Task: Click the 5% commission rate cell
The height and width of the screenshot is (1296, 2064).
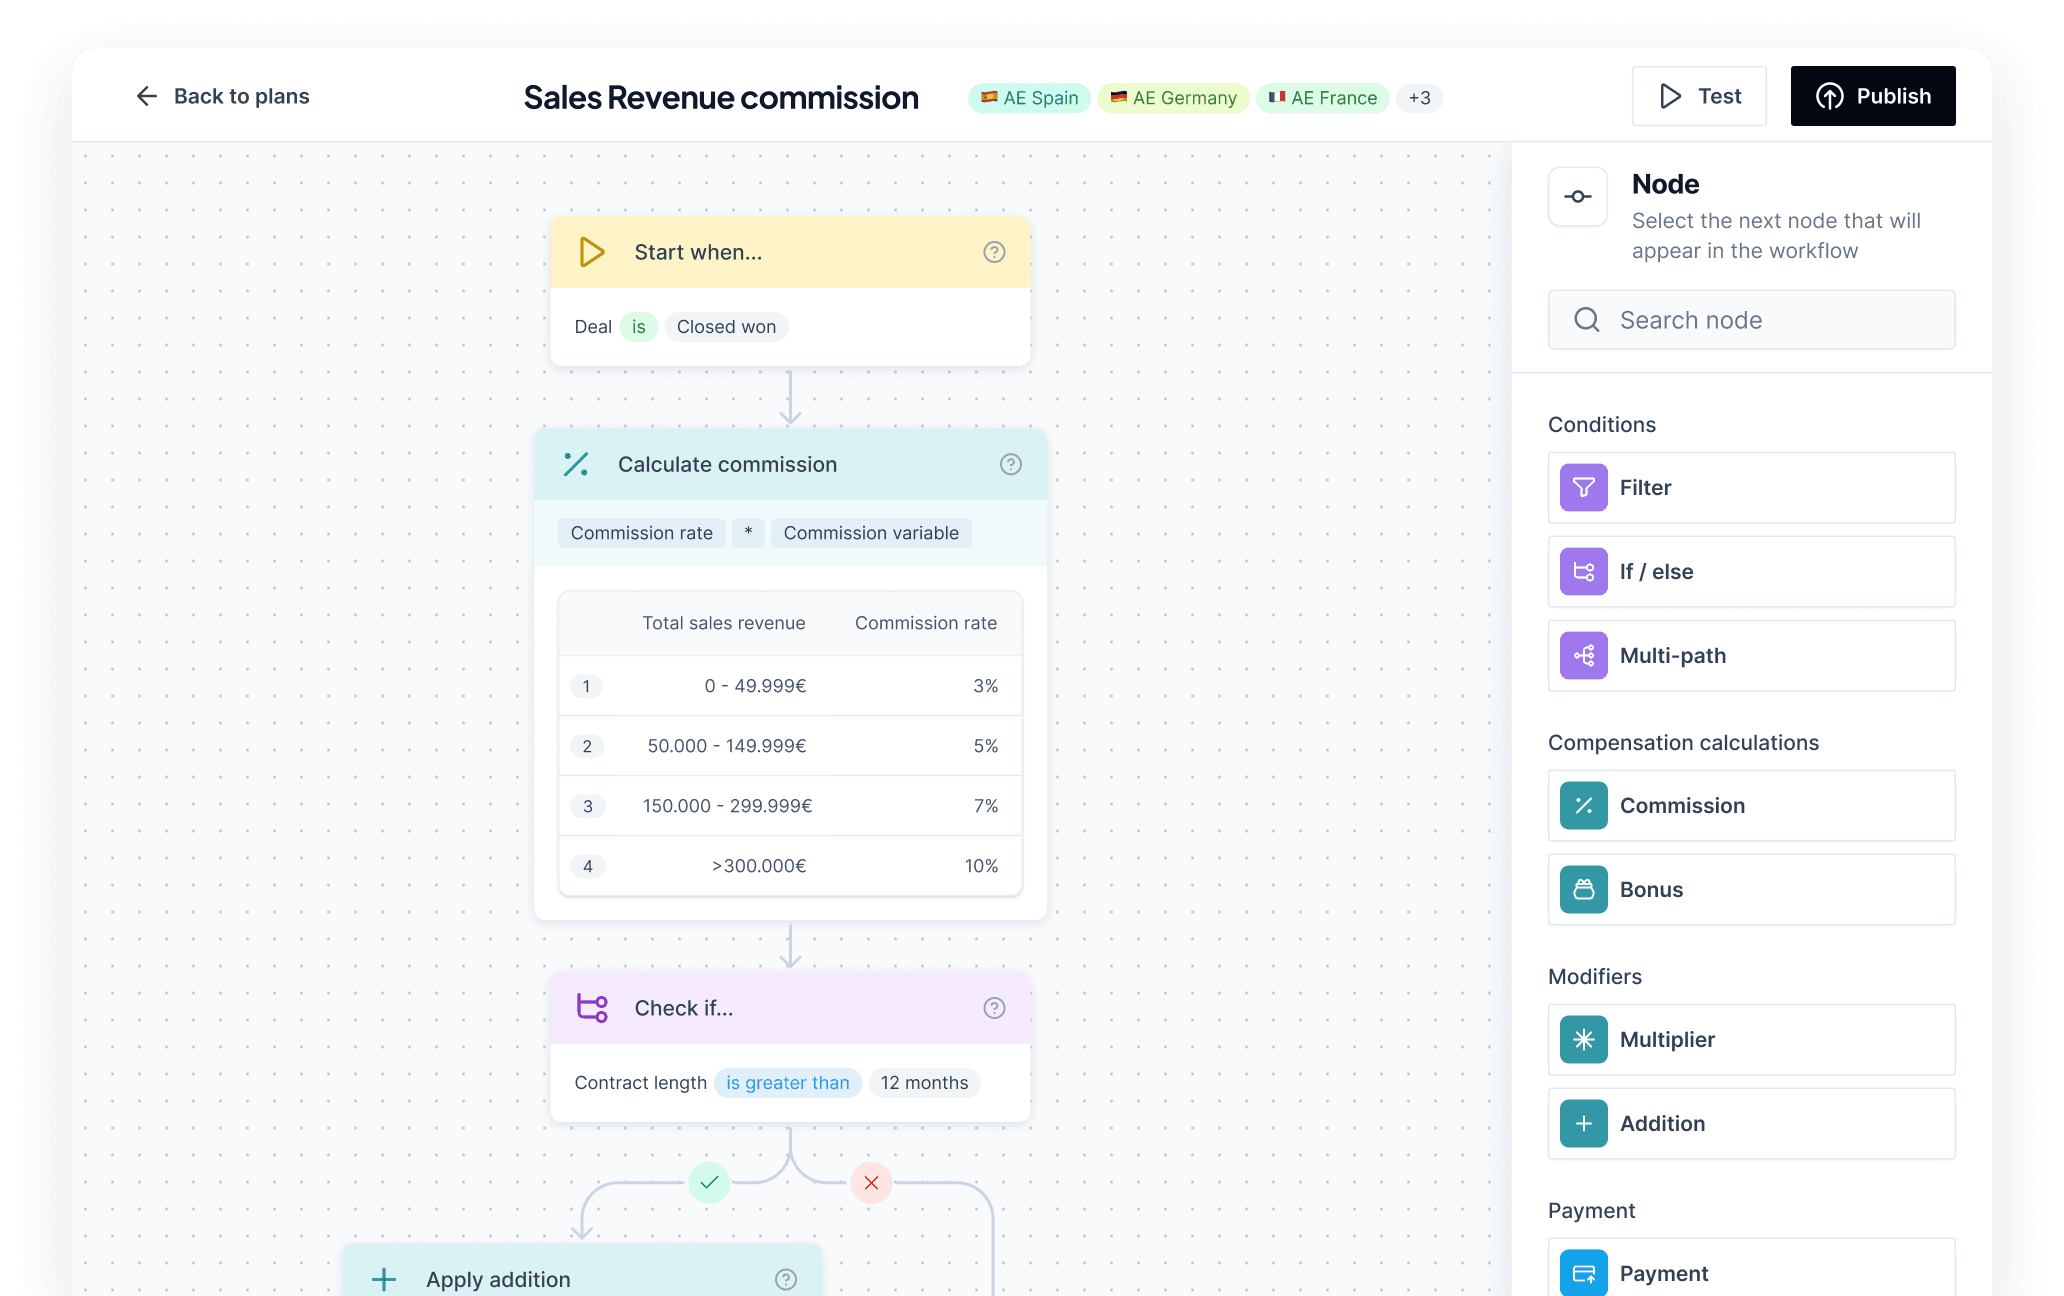Action: tap(986, 746)
